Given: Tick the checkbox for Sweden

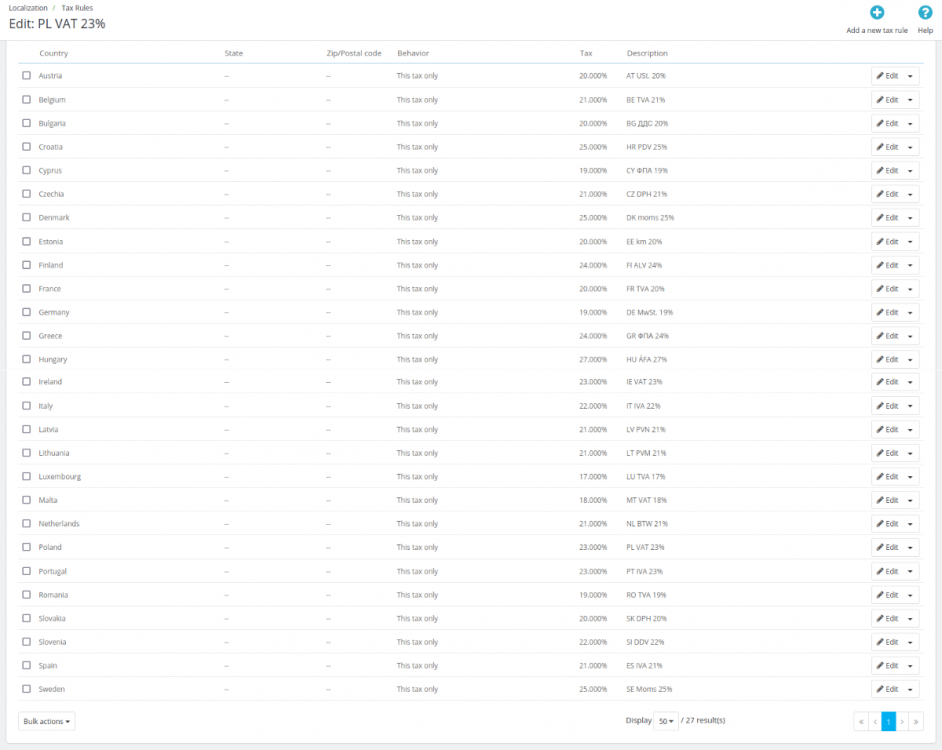Looking at the screenshot, I should pos(27,689).
